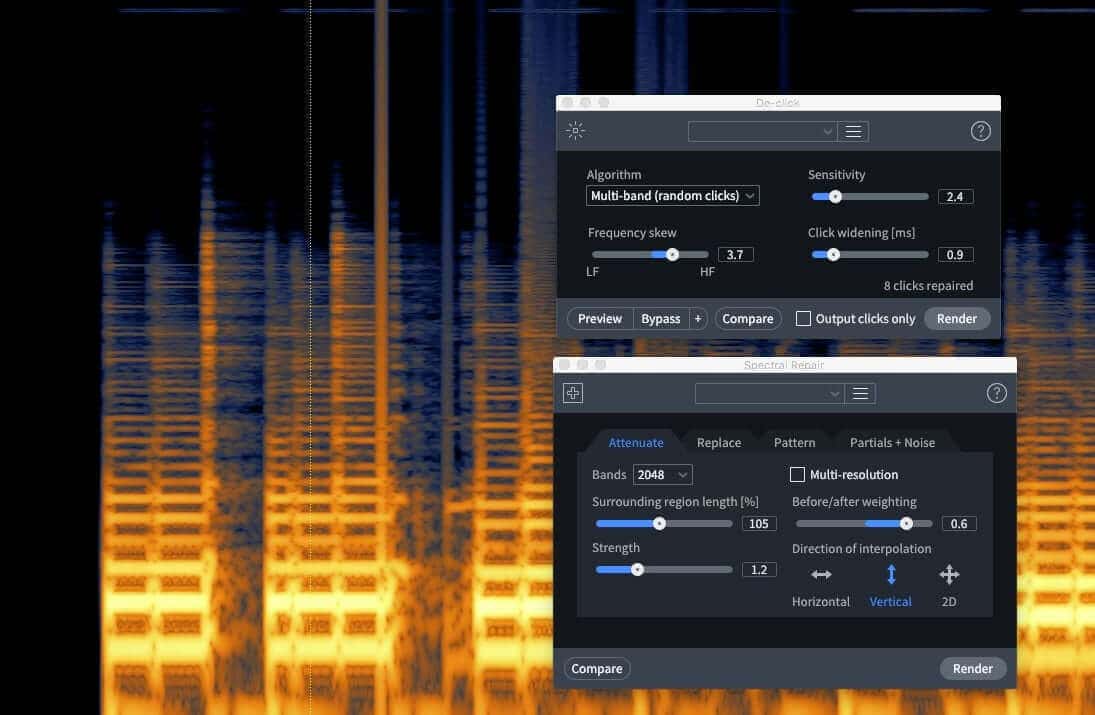Viewport: 1095px width, 715px height.
Task: Click the Spectral Repair plus icon
Action: 573,393
